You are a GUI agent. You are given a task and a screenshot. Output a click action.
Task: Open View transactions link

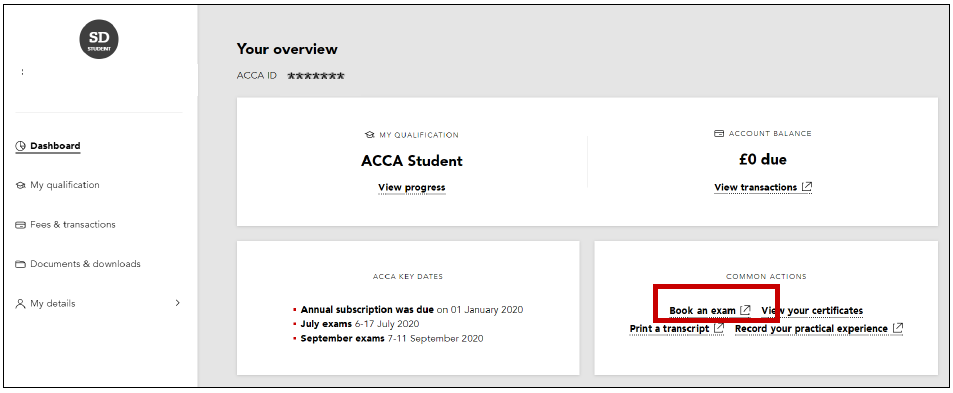coord(755,187)
